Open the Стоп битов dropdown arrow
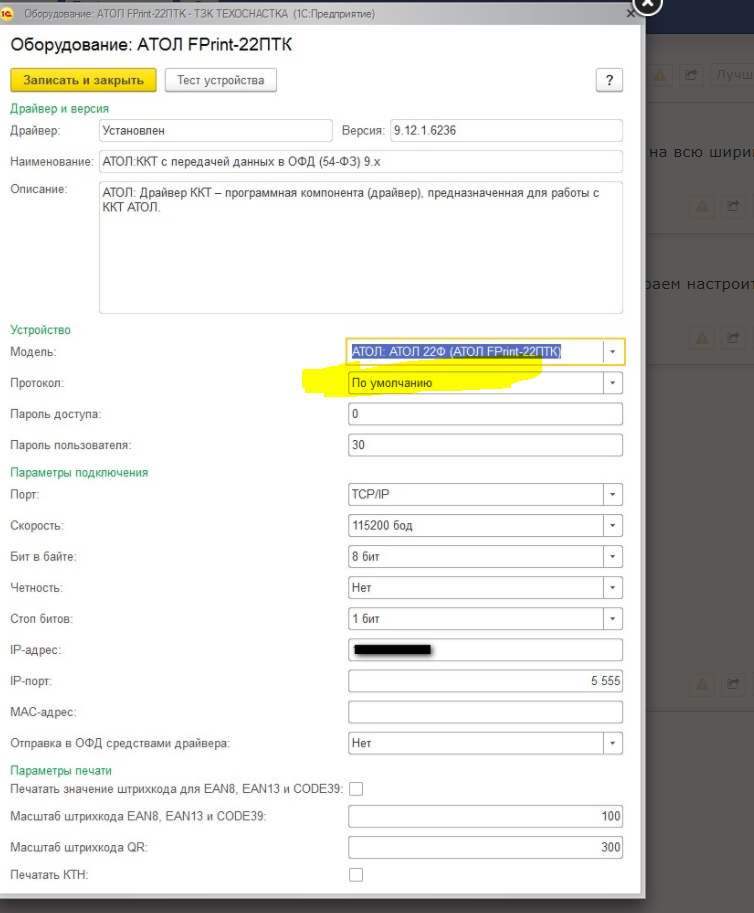The height and width of the screenshot is (913, 754). pyautogui.click(x=613, y=618)
